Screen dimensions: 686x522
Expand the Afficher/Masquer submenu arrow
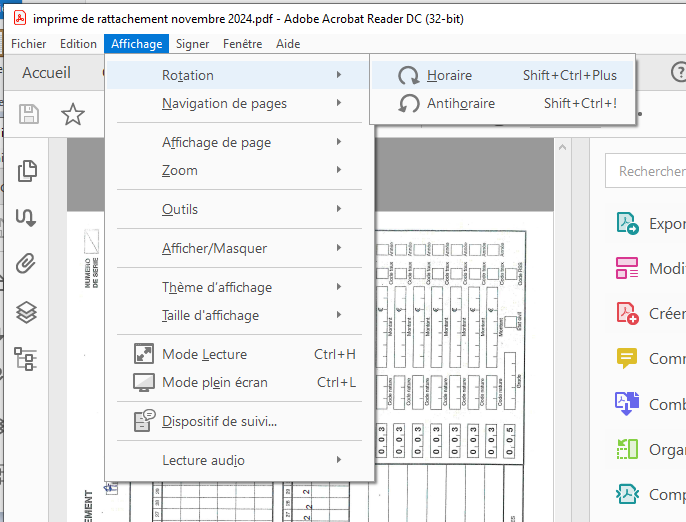pos(339,248)
